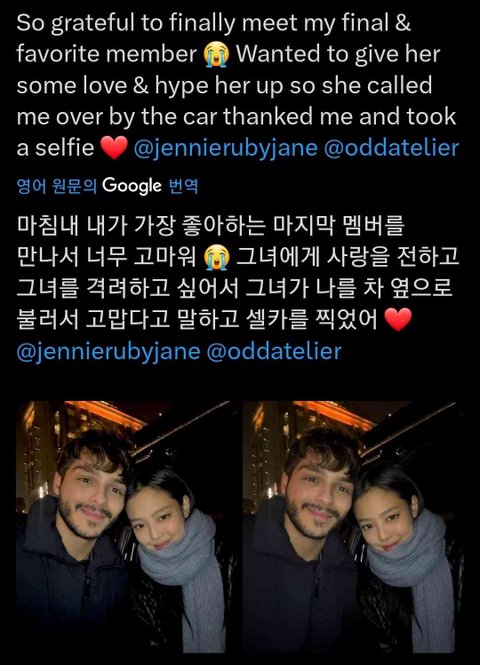The image size is (480, 665).
Task: Click the 영어 원문의 translation source label
Action: pyautogui.click(x=57, y=186)
